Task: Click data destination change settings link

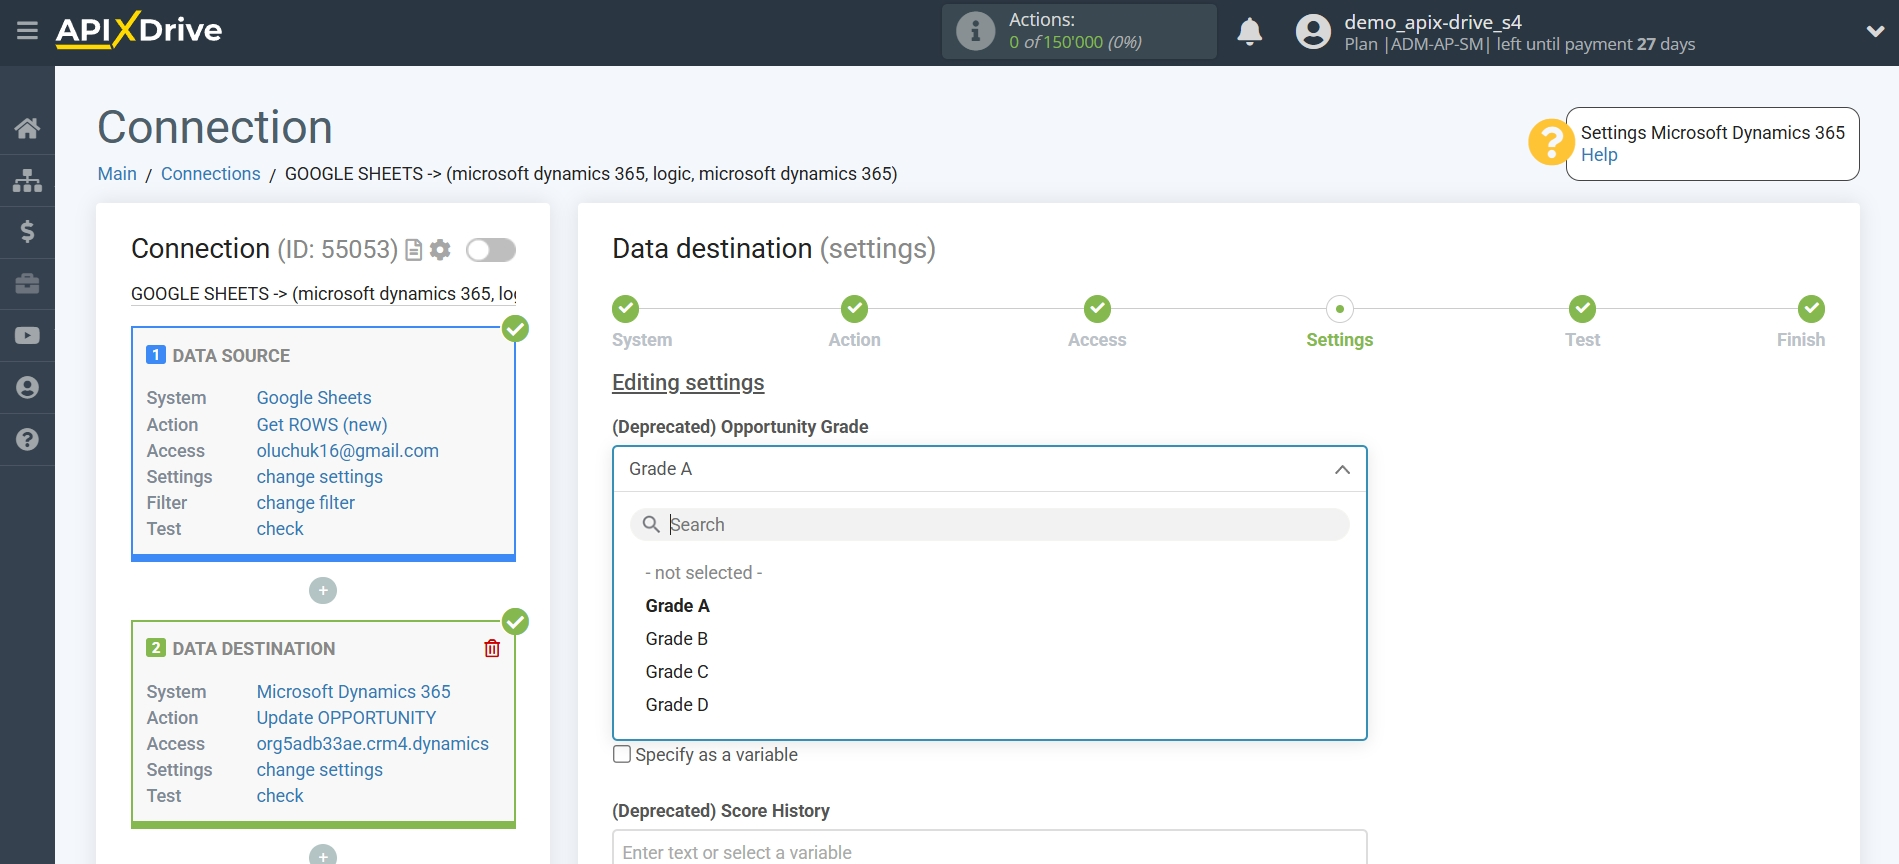Action: [x=320, y=770]
